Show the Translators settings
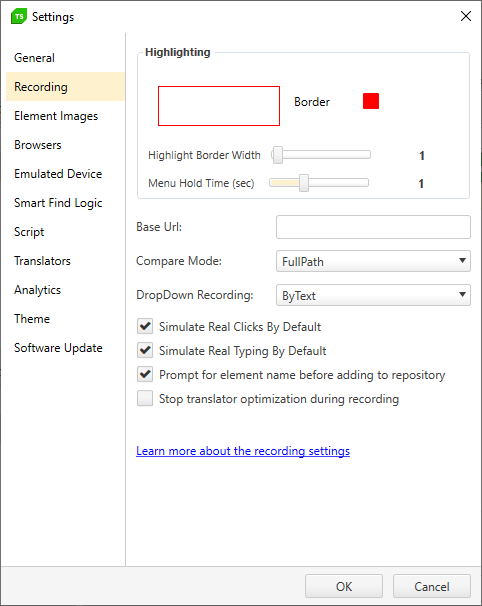The image size is (482, 606). tap(65, 260)
